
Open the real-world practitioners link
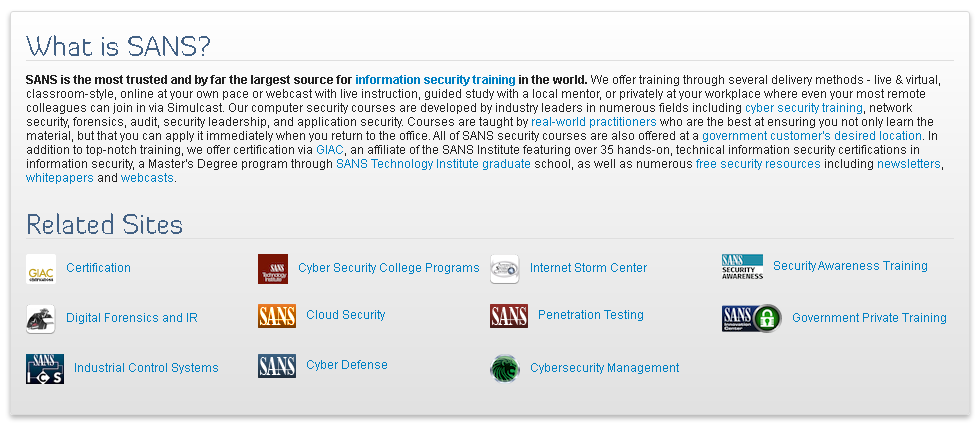(x=594, y=121)
